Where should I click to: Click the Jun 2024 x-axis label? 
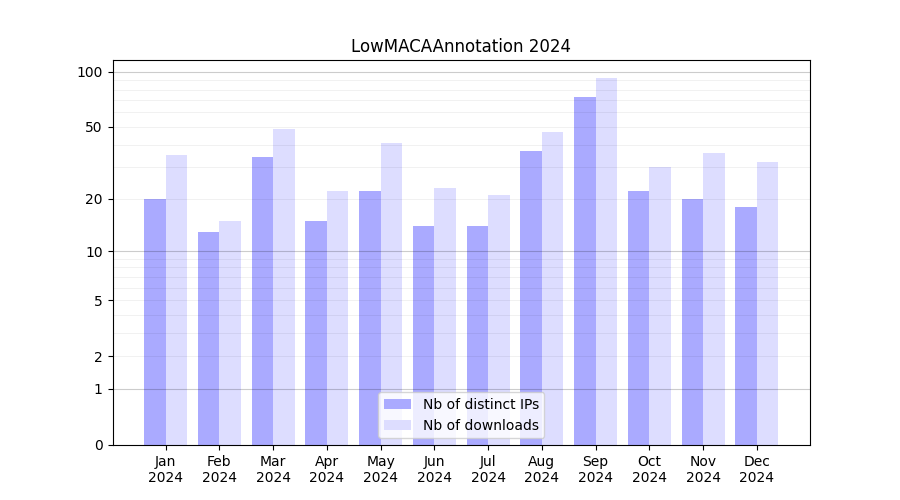[434, 469]
